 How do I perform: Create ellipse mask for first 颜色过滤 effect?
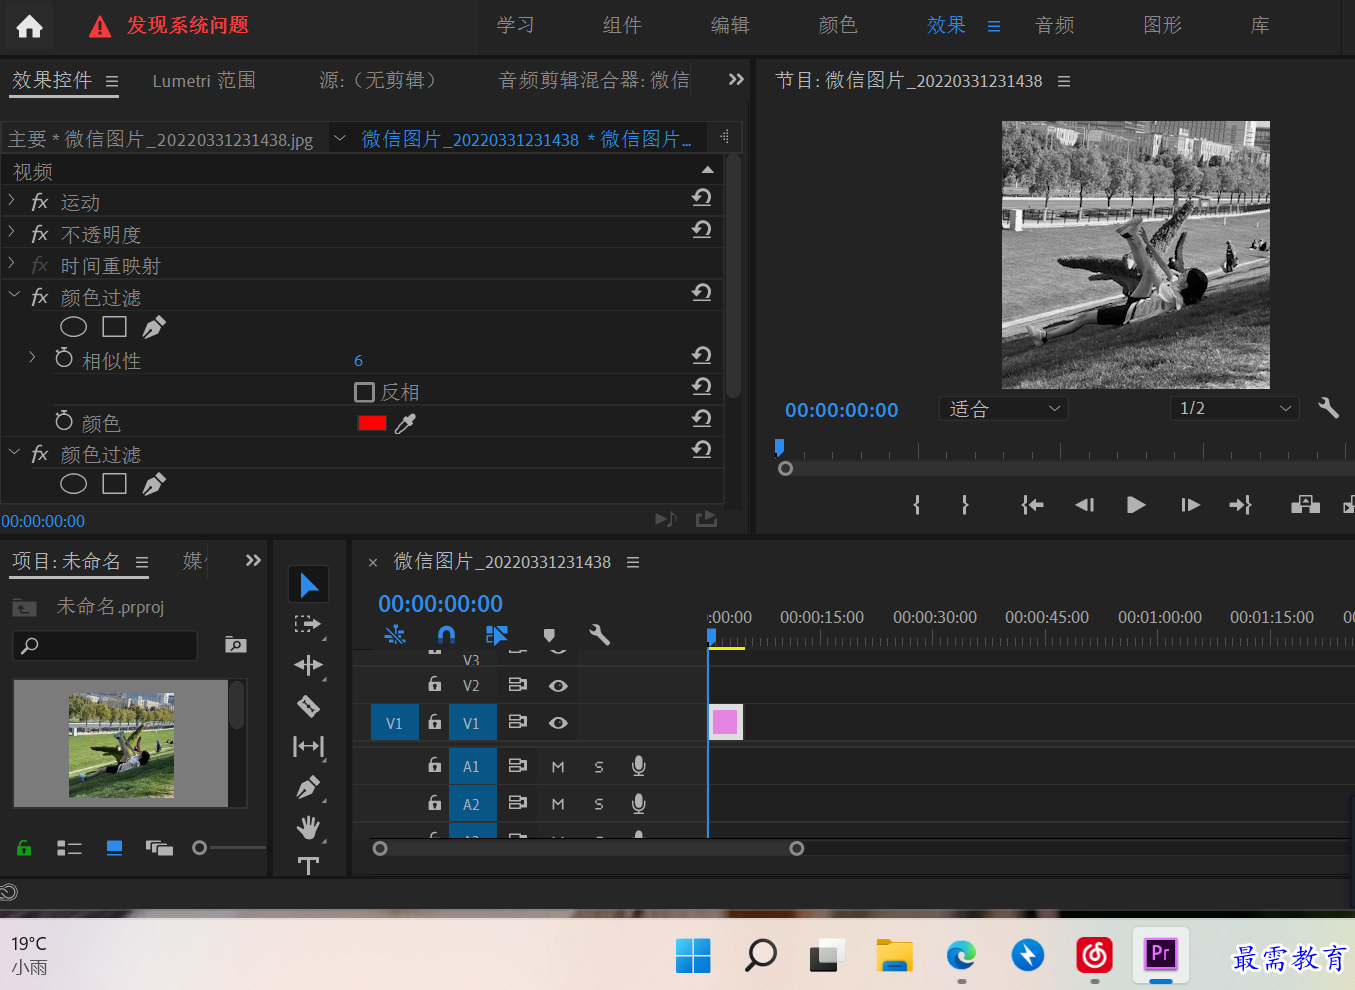[73, 327]
